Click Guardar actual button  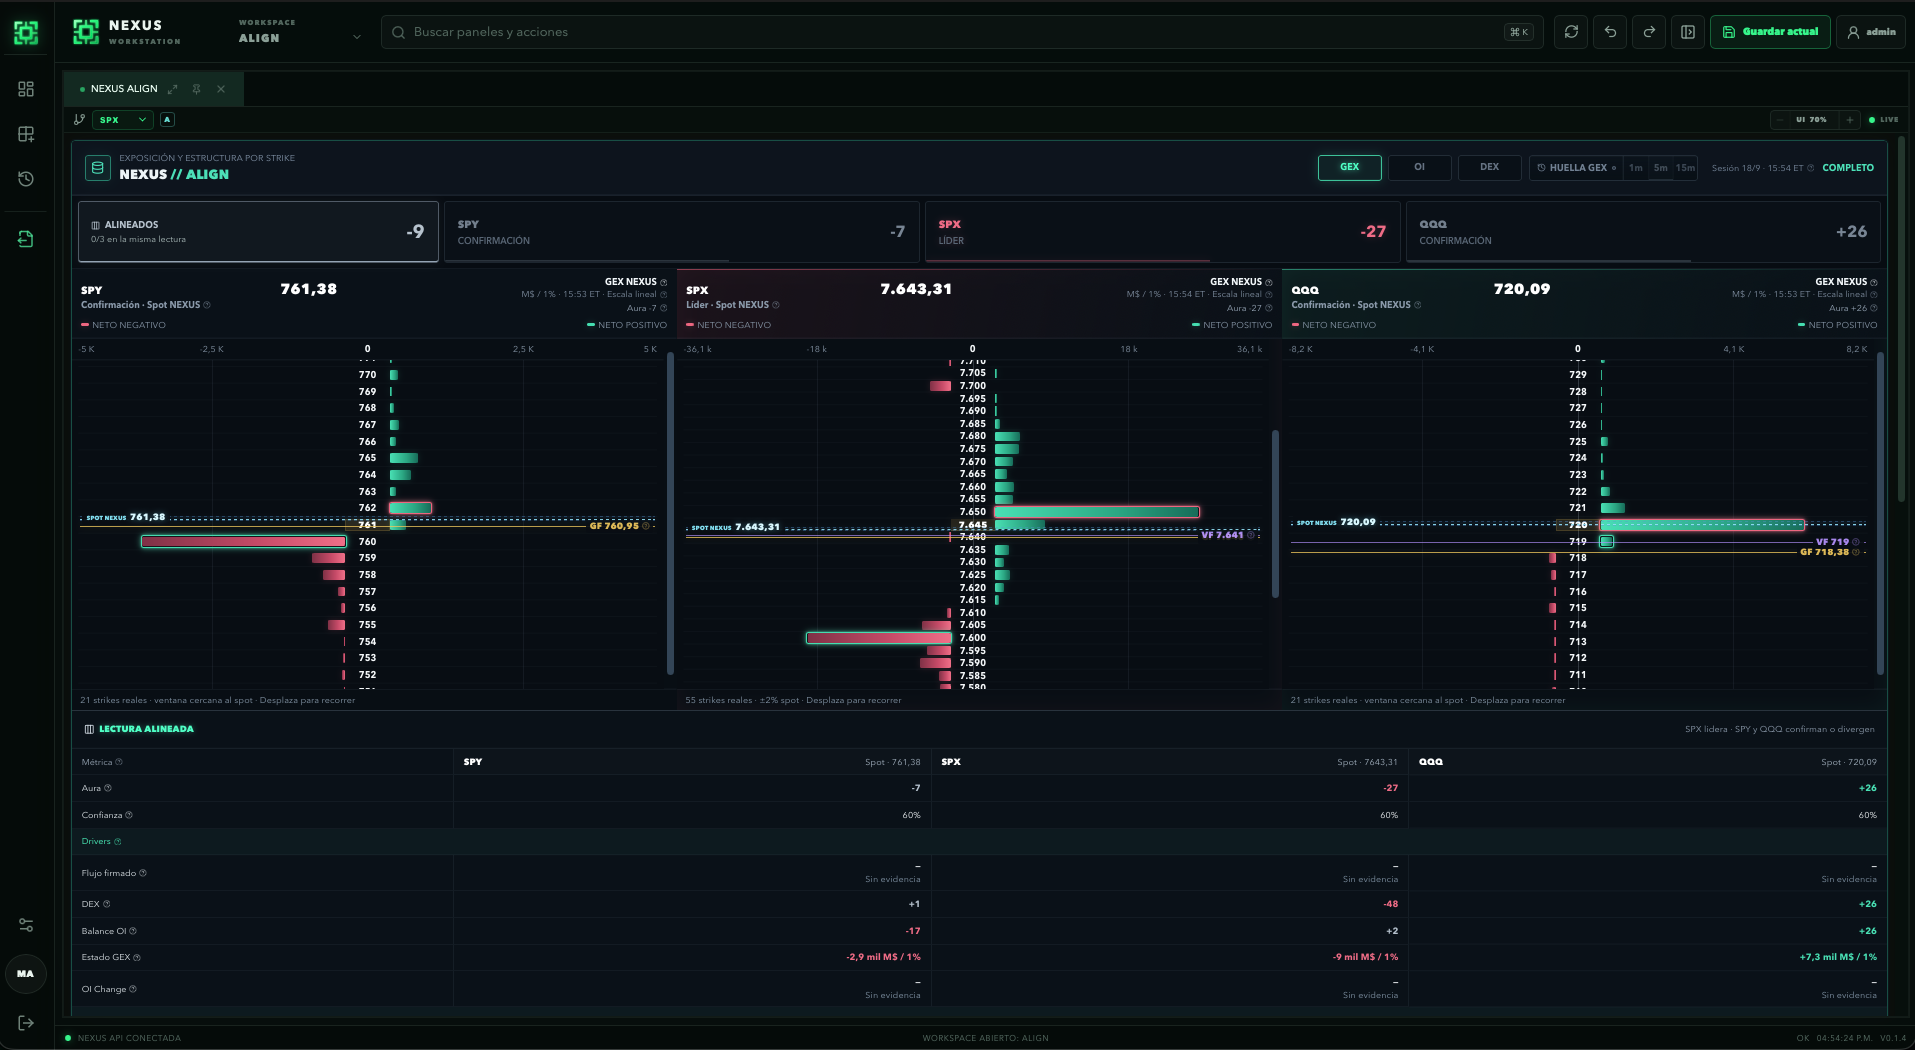pos(1770,32)
